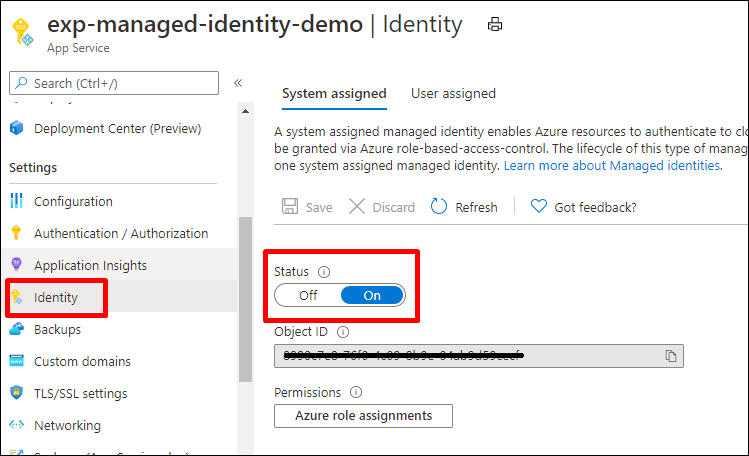
Task: Collapse the sidebar with the double-chevron icon
Action: tap(238, 83)
